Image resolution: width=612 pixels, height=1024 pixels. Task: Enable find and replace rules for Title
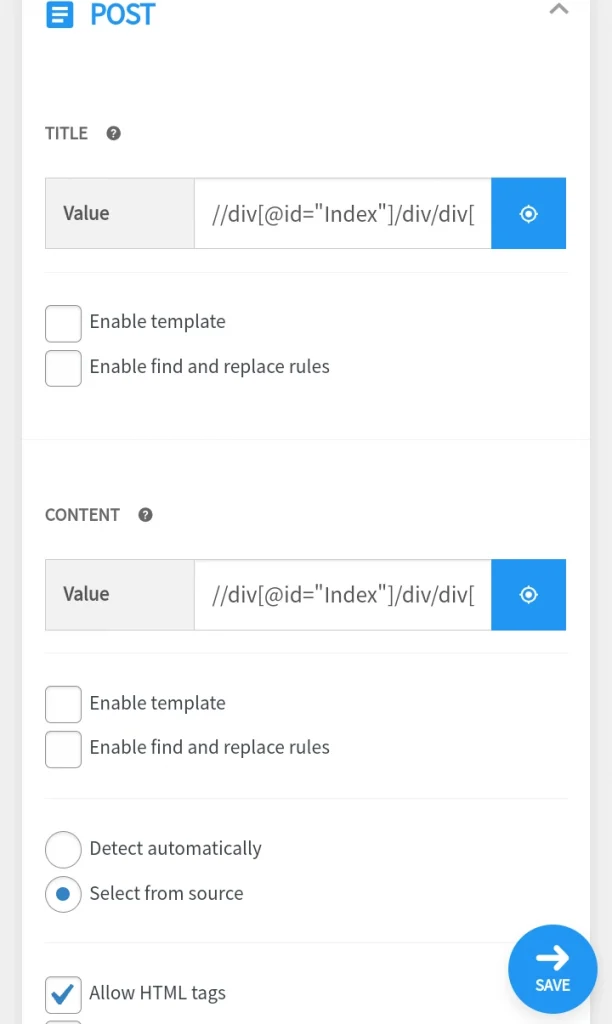click(63, 368)
